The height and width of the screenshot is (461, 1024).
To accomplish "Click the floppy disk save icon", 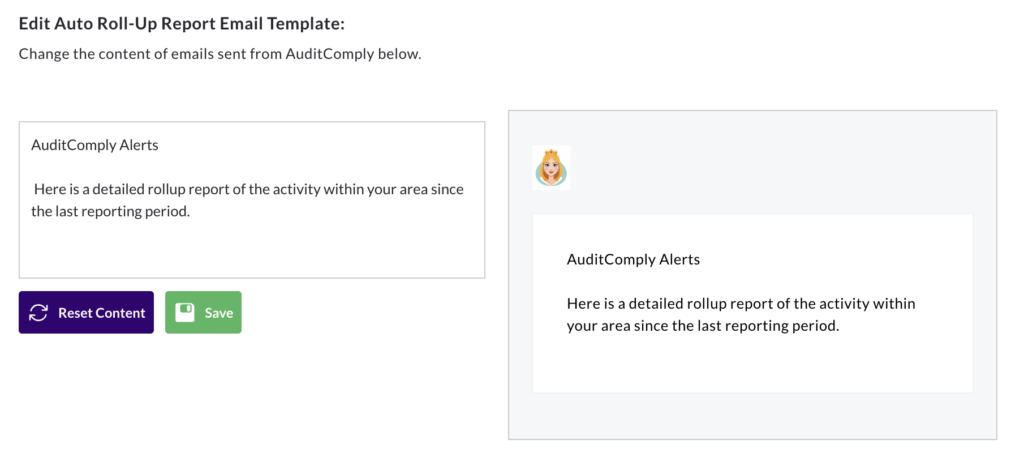I will pos(186,313).
